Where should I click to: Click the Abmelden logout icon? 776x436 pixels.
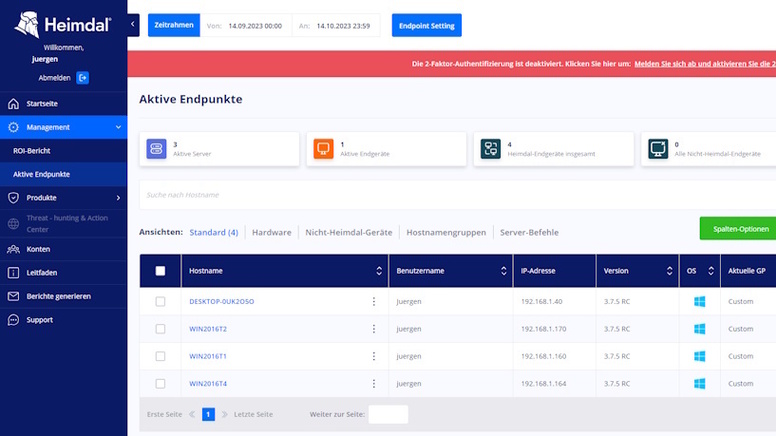point(83,77)
